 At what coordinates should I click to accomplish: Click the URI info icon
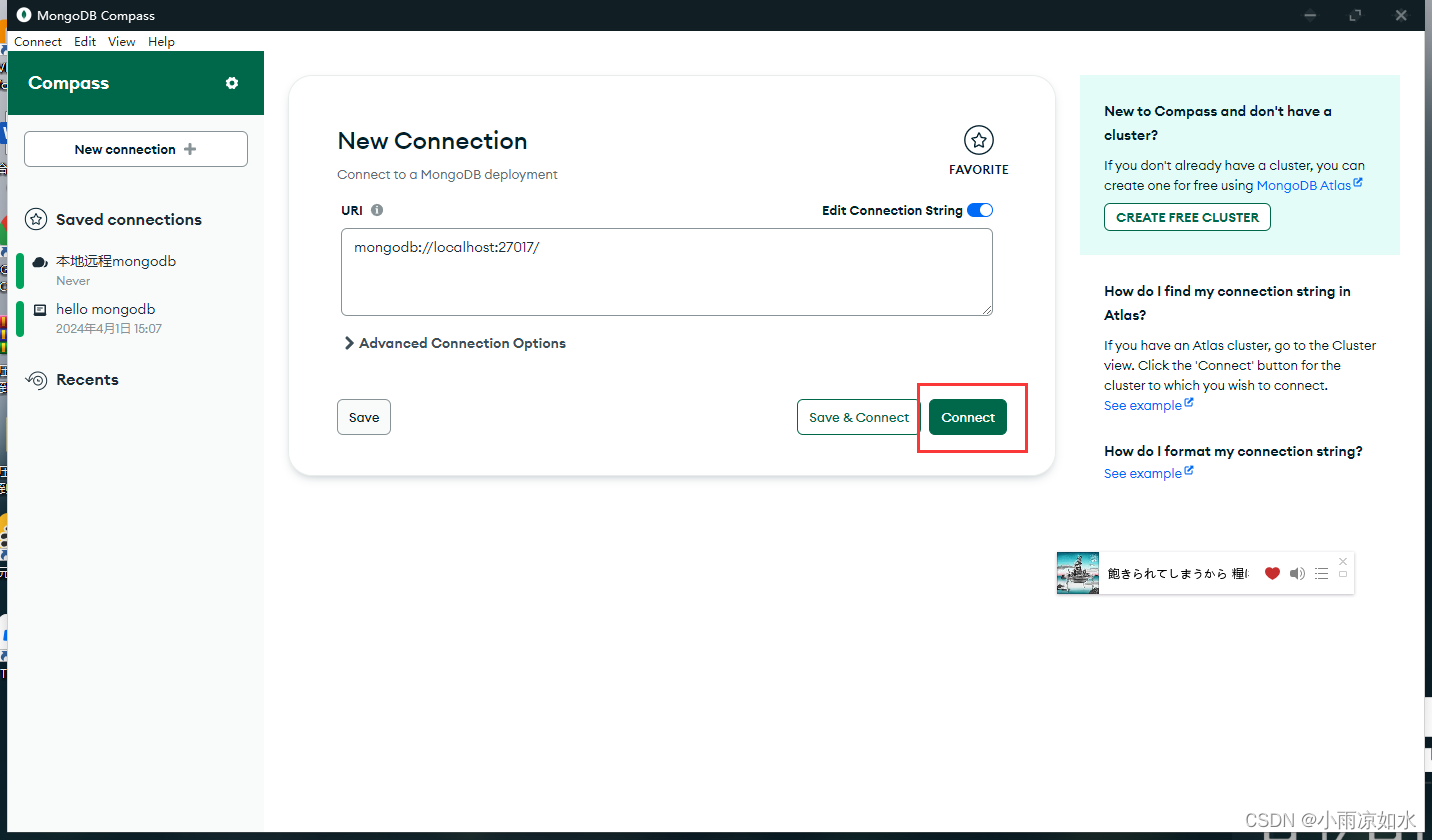pos(377,210)
